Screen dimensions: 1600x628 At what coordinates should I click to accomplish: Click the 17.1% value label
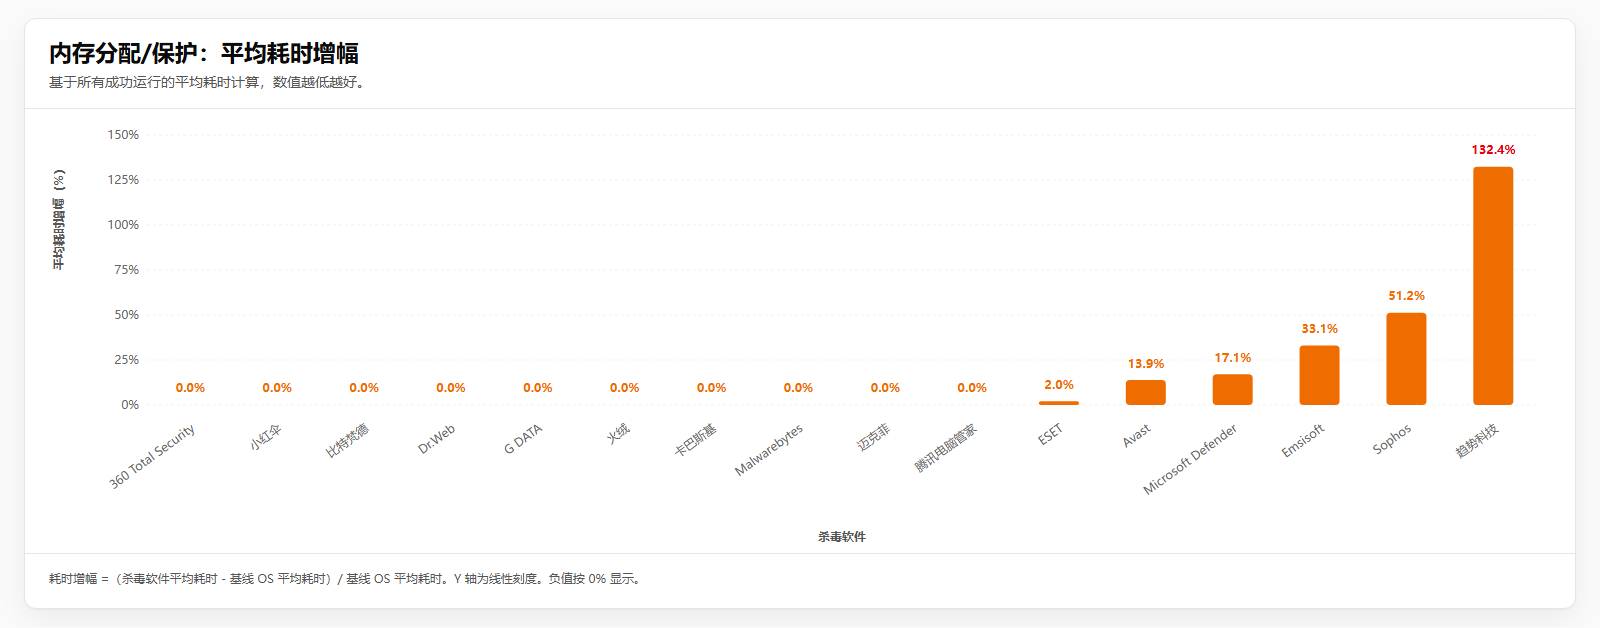coord(1232,358)
